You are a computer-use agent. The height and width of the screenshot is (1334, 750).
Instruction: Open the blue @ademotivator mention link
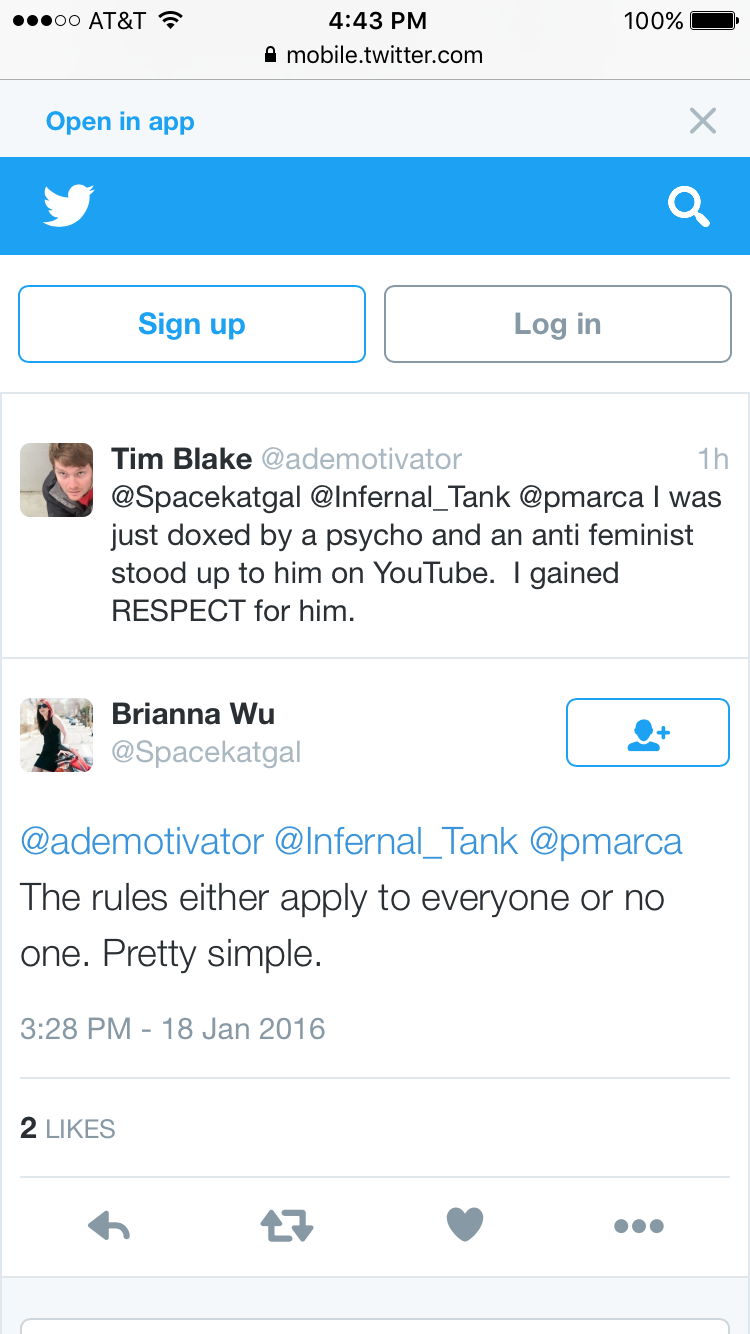click(142, 842)
